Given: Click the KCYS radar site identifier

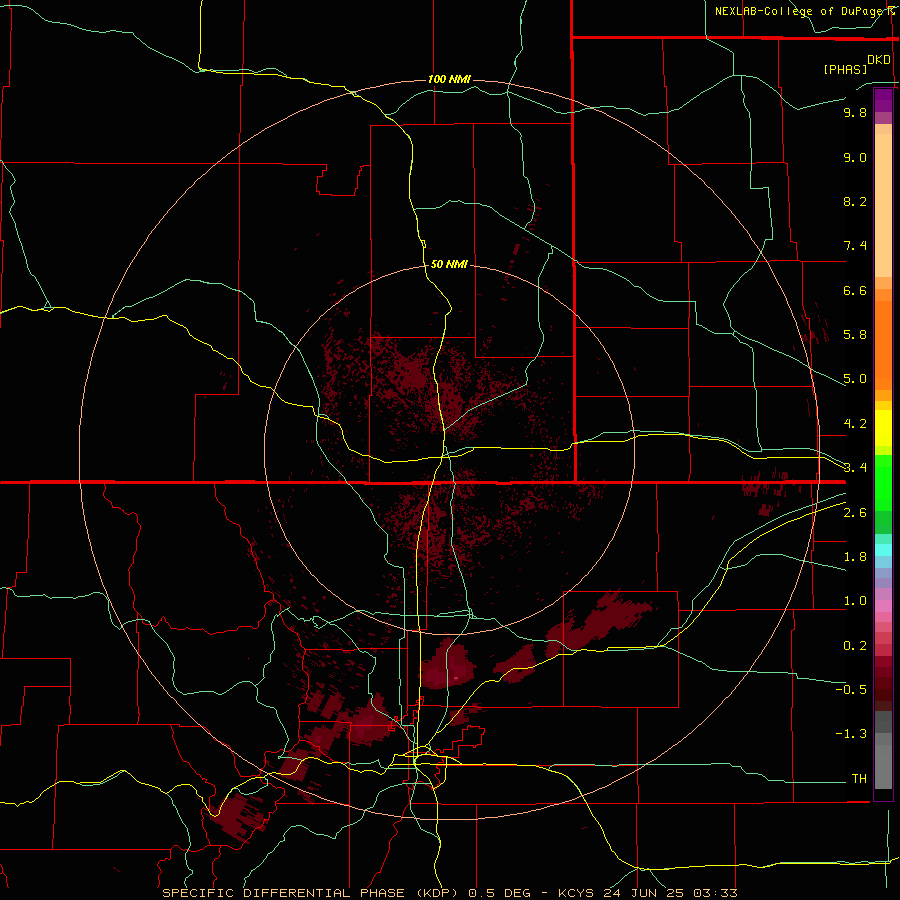Looking at the screenshot, I should click(575, 893).
